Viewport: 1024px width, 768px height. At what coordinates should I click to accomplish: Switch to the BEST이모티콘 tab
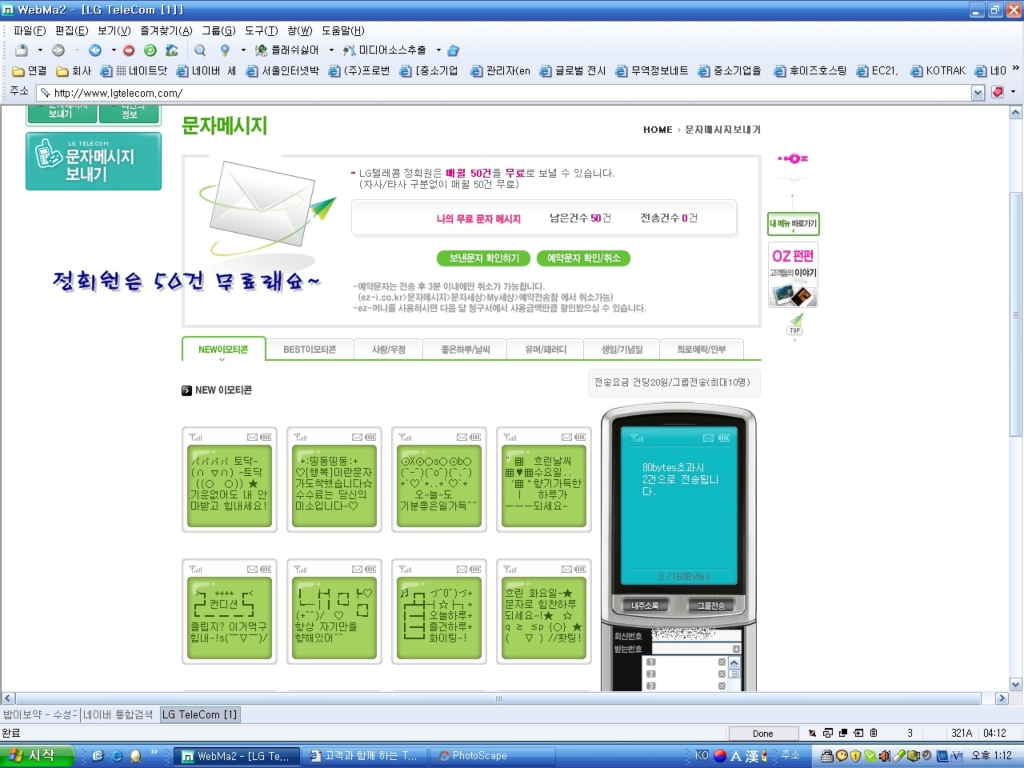pyautogui.click(x=310, y=349)
